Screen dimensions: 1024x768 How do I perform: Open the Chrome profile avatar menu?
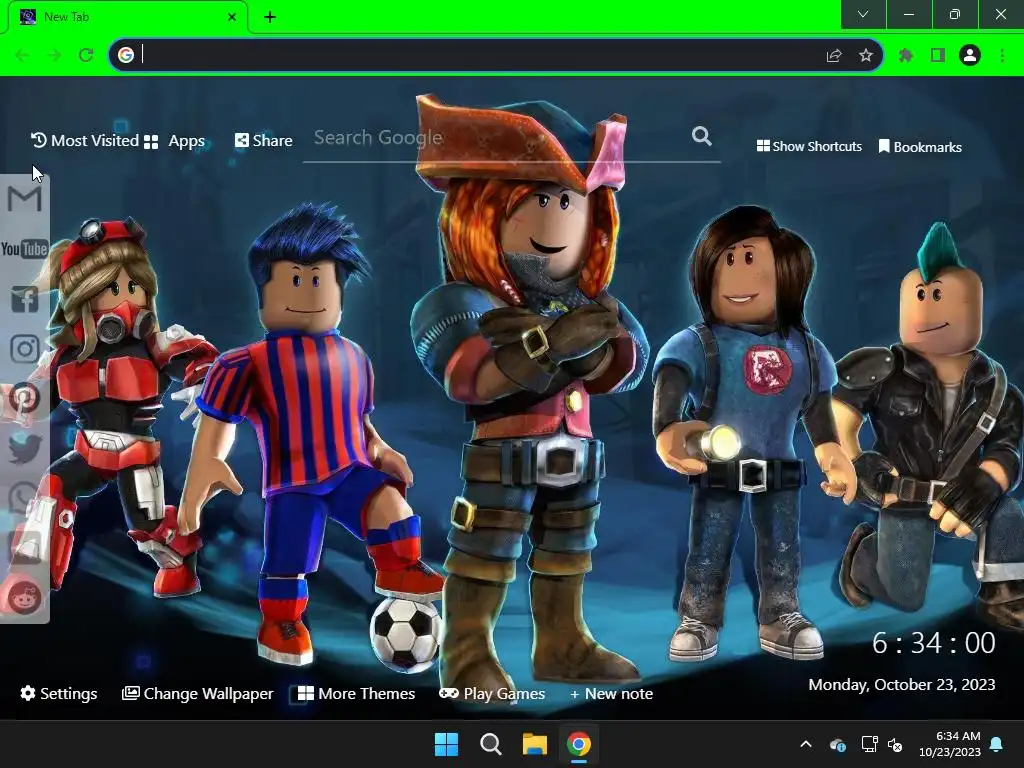970,56
